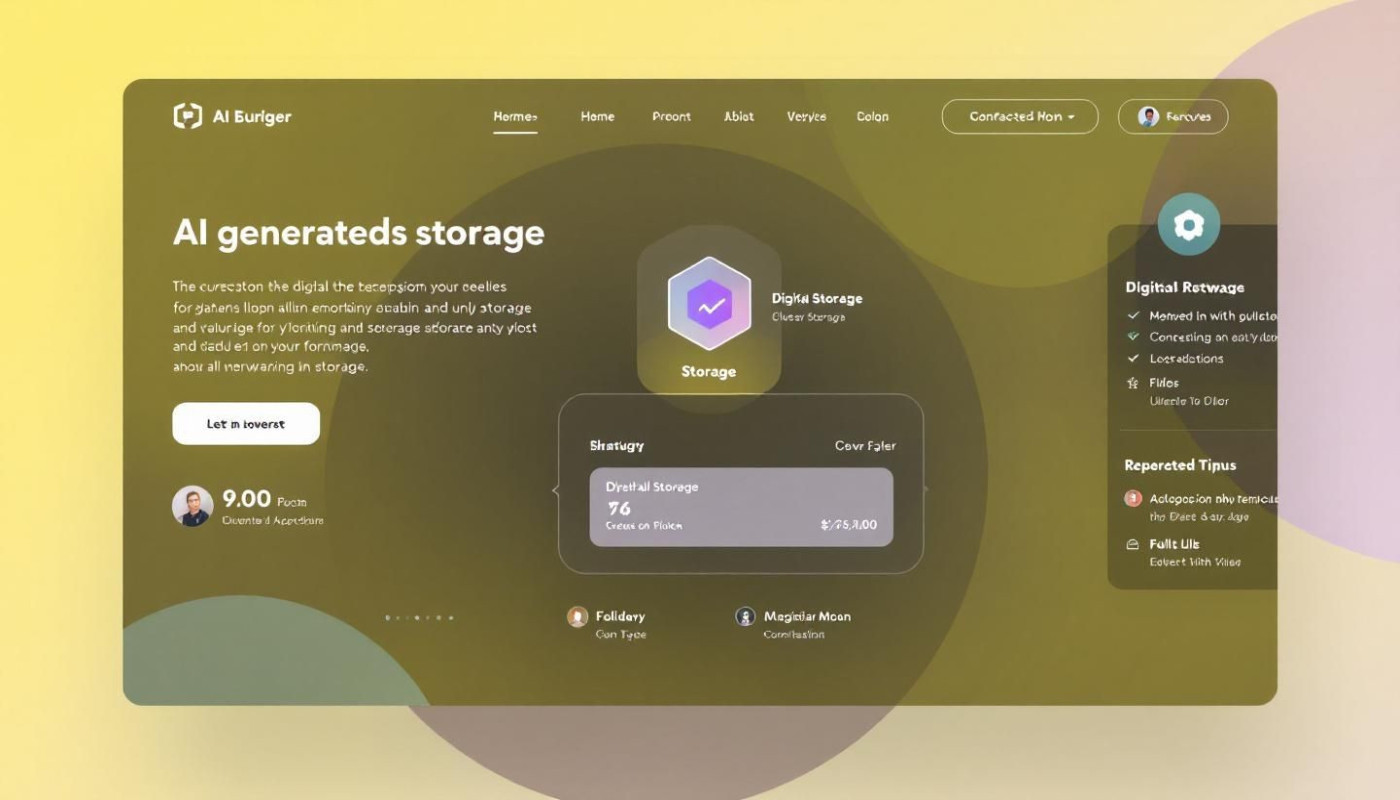
Task: Click the 9.00 rating value
Action: (246, 498)
